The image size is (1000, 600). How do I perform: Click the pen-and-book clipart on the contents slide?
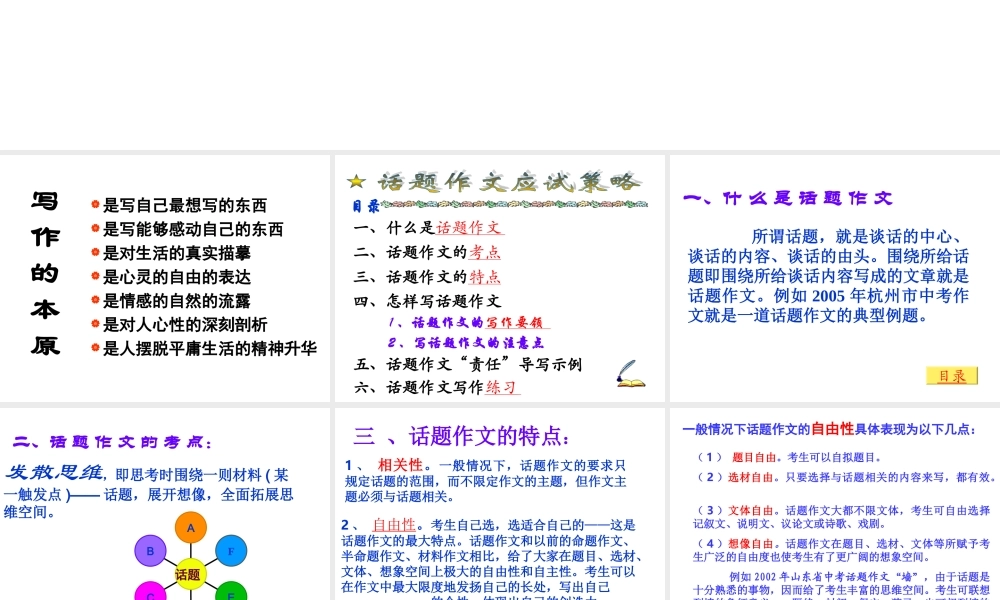(x=628, y=376)
